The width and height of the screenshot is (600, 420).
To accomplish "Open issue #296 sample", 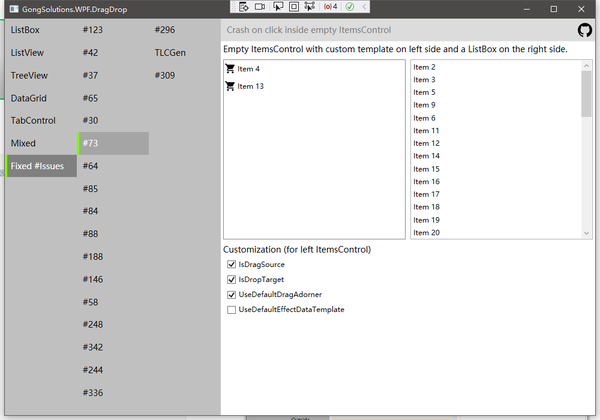I will coord(185,30).
